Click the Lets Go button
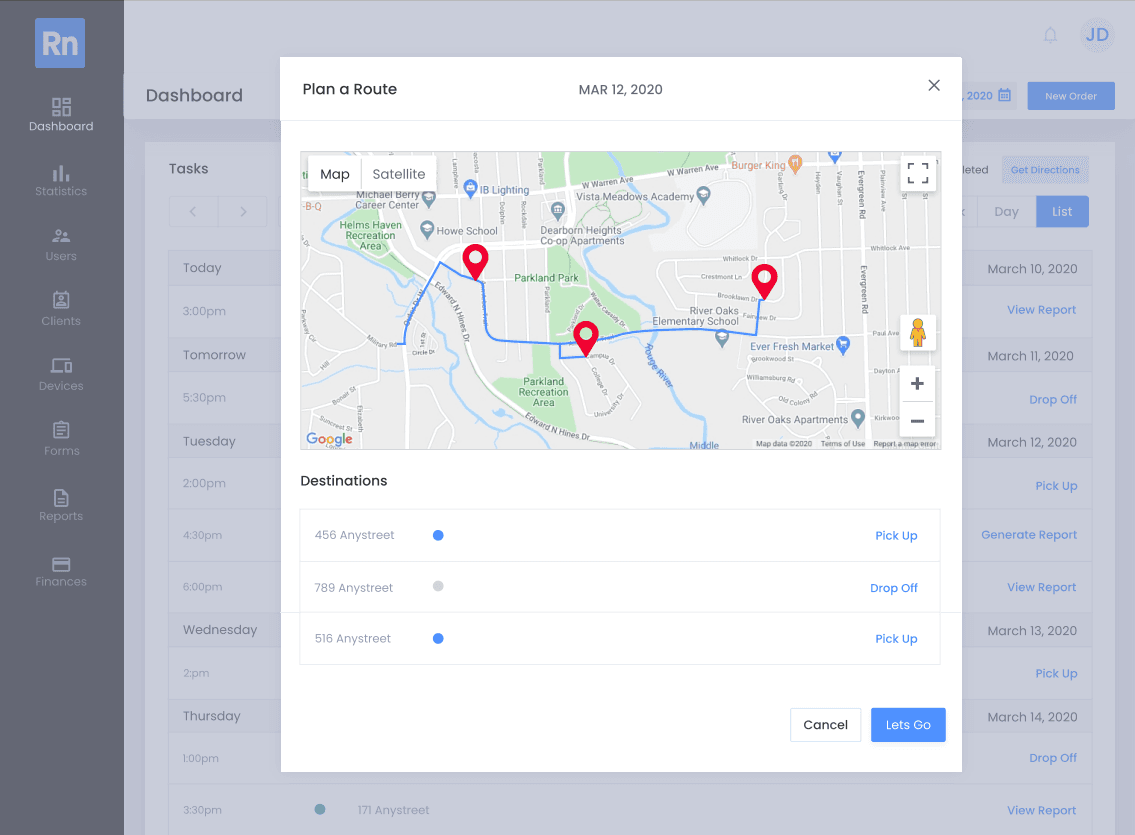Viewport: 1135px width, 835px height. click(907, 725)
